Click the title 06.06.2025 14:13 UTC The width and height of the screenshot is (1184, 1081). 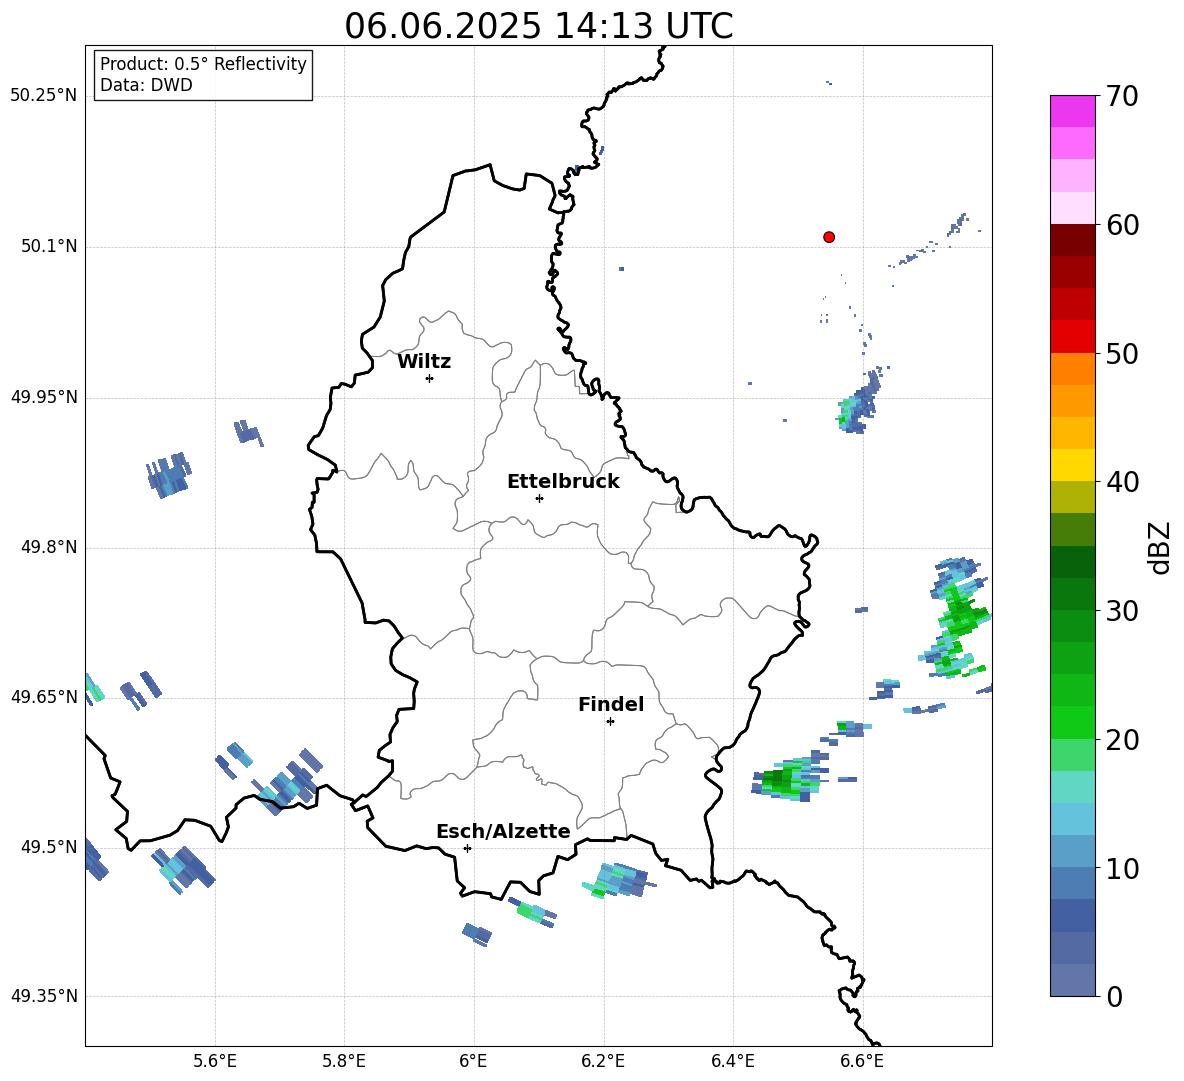coord(538,26)
